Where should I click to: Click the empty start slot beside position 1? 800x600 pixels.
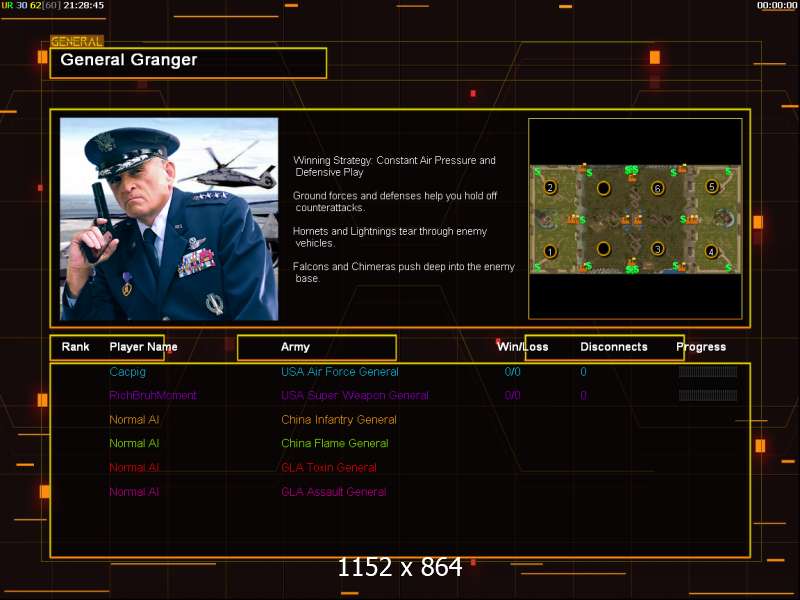click(x=603, y=248)
